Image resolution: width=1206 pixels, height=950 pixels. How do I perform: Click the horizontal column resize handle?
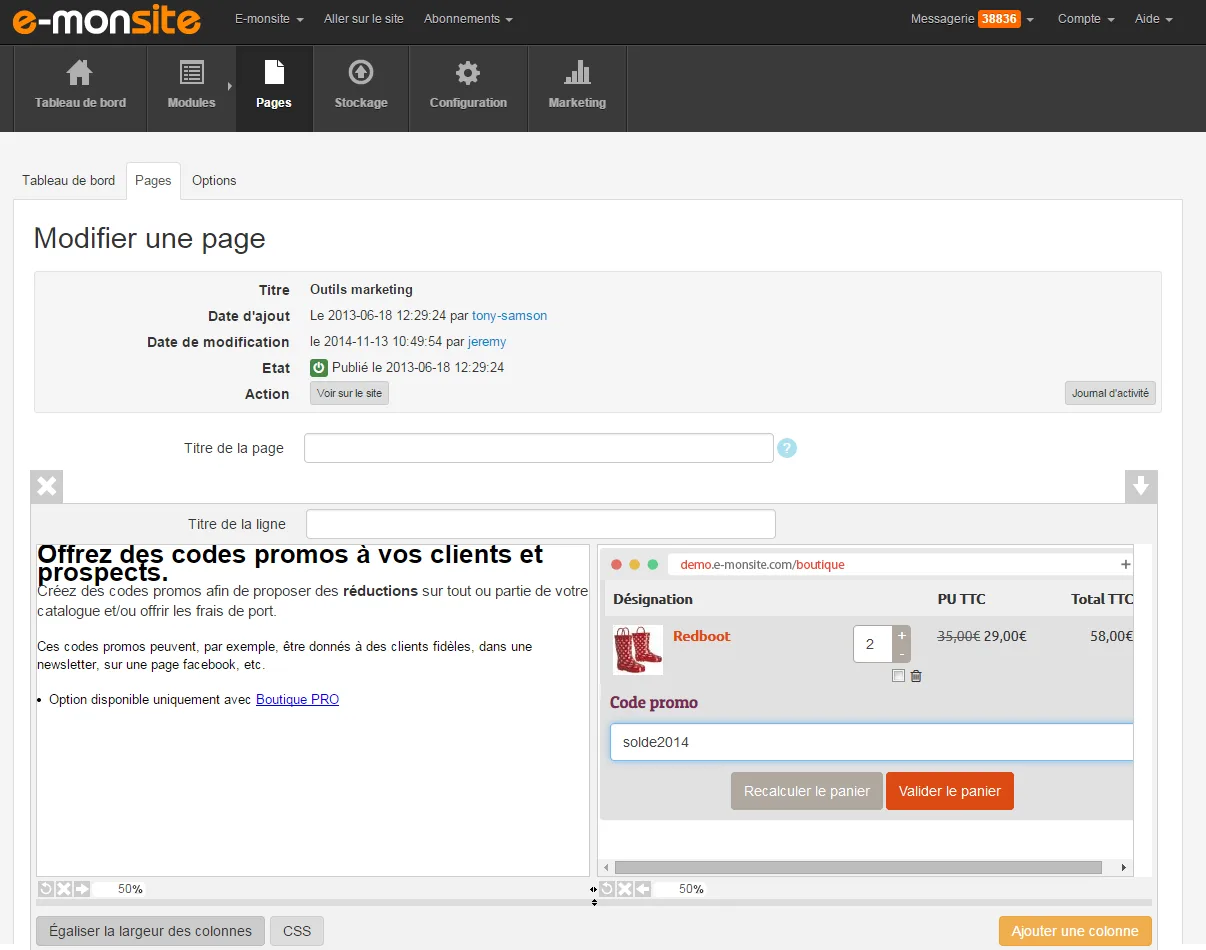[594, 889]
